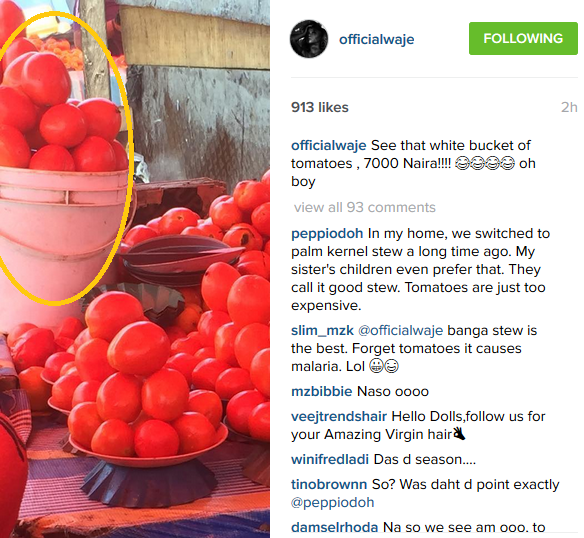Open the slim_mzk commenter profile
Image resolution: width=584 pixels, height=538 pixels.
[x=322, y=330]
